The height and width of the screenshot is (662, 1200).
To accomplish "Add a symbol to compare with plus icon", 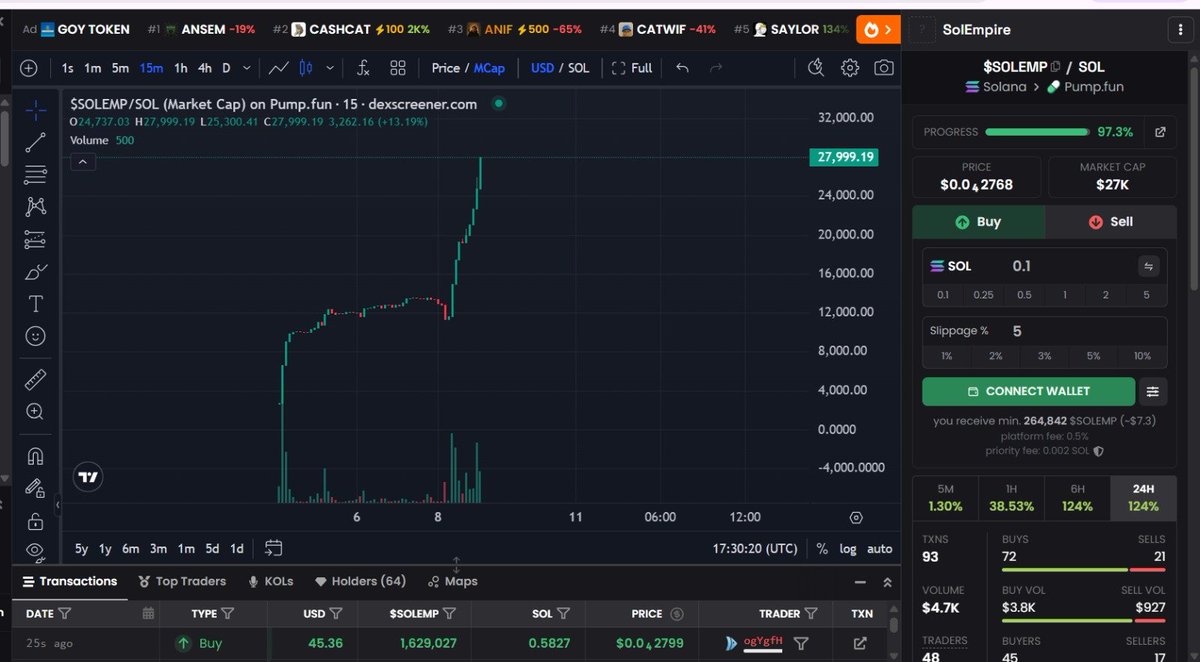I will click(29, 68).
